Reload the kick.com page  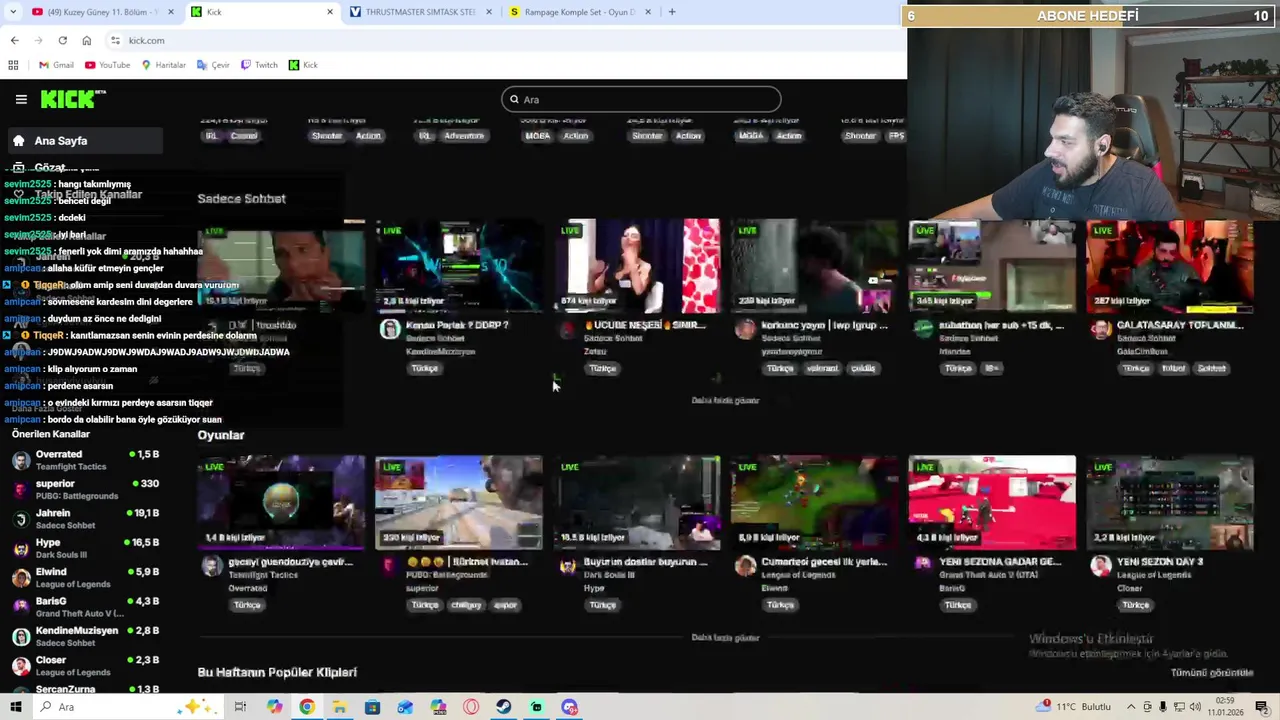point(62,40)
